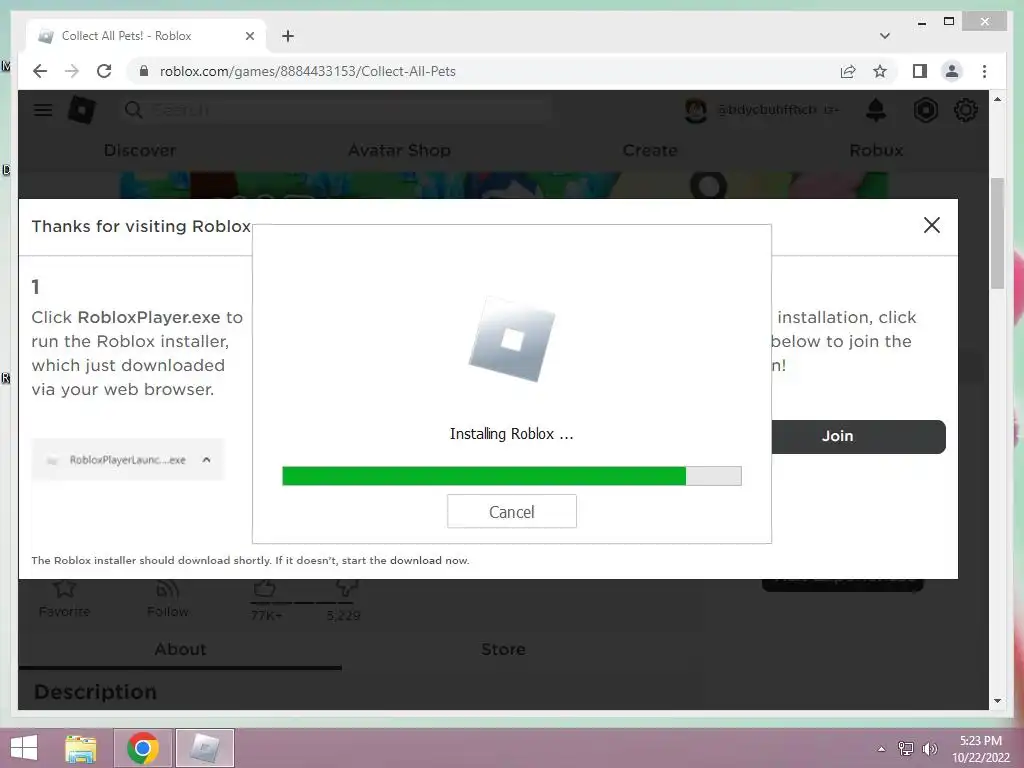
Task: Bookmark this page with the star
Action: (x=880, y=71)
